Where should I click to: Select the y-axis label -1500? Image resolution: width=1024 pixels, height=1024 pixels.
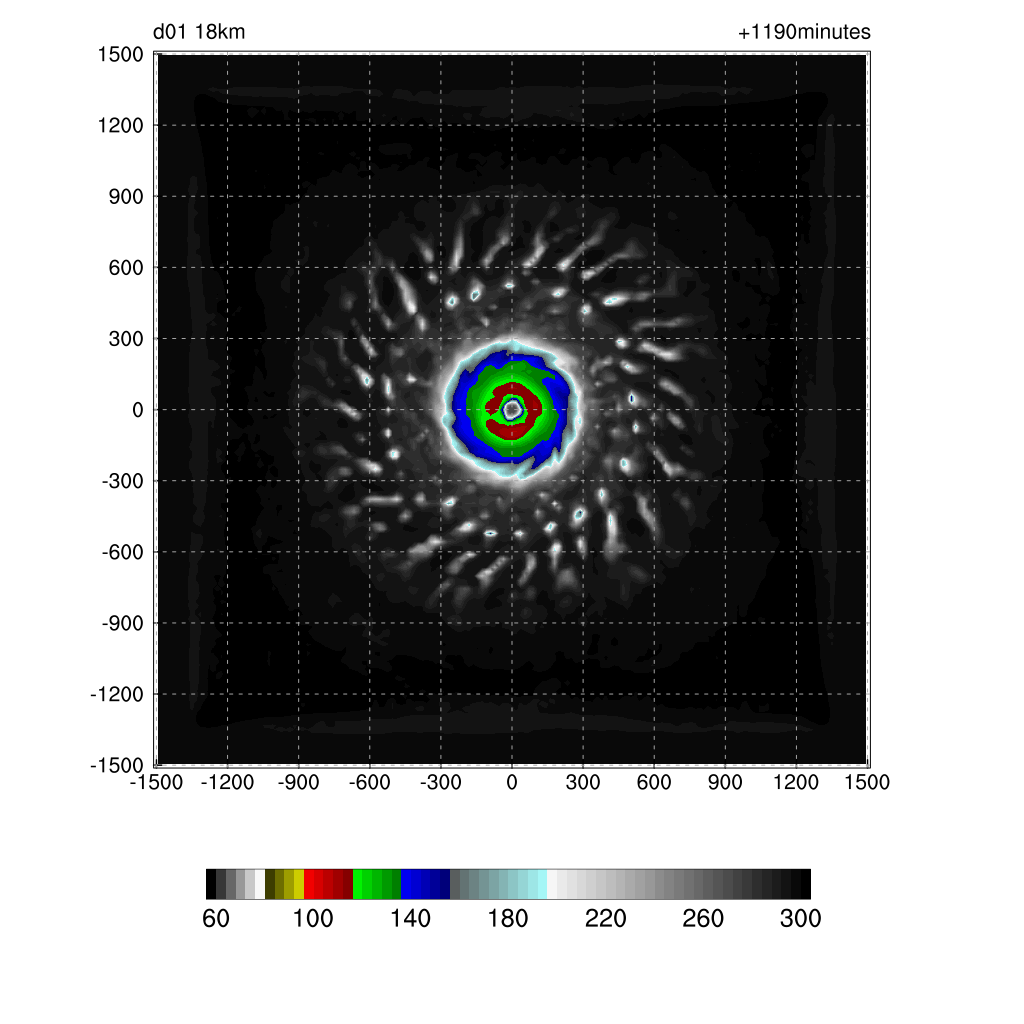tap(117, 765)
